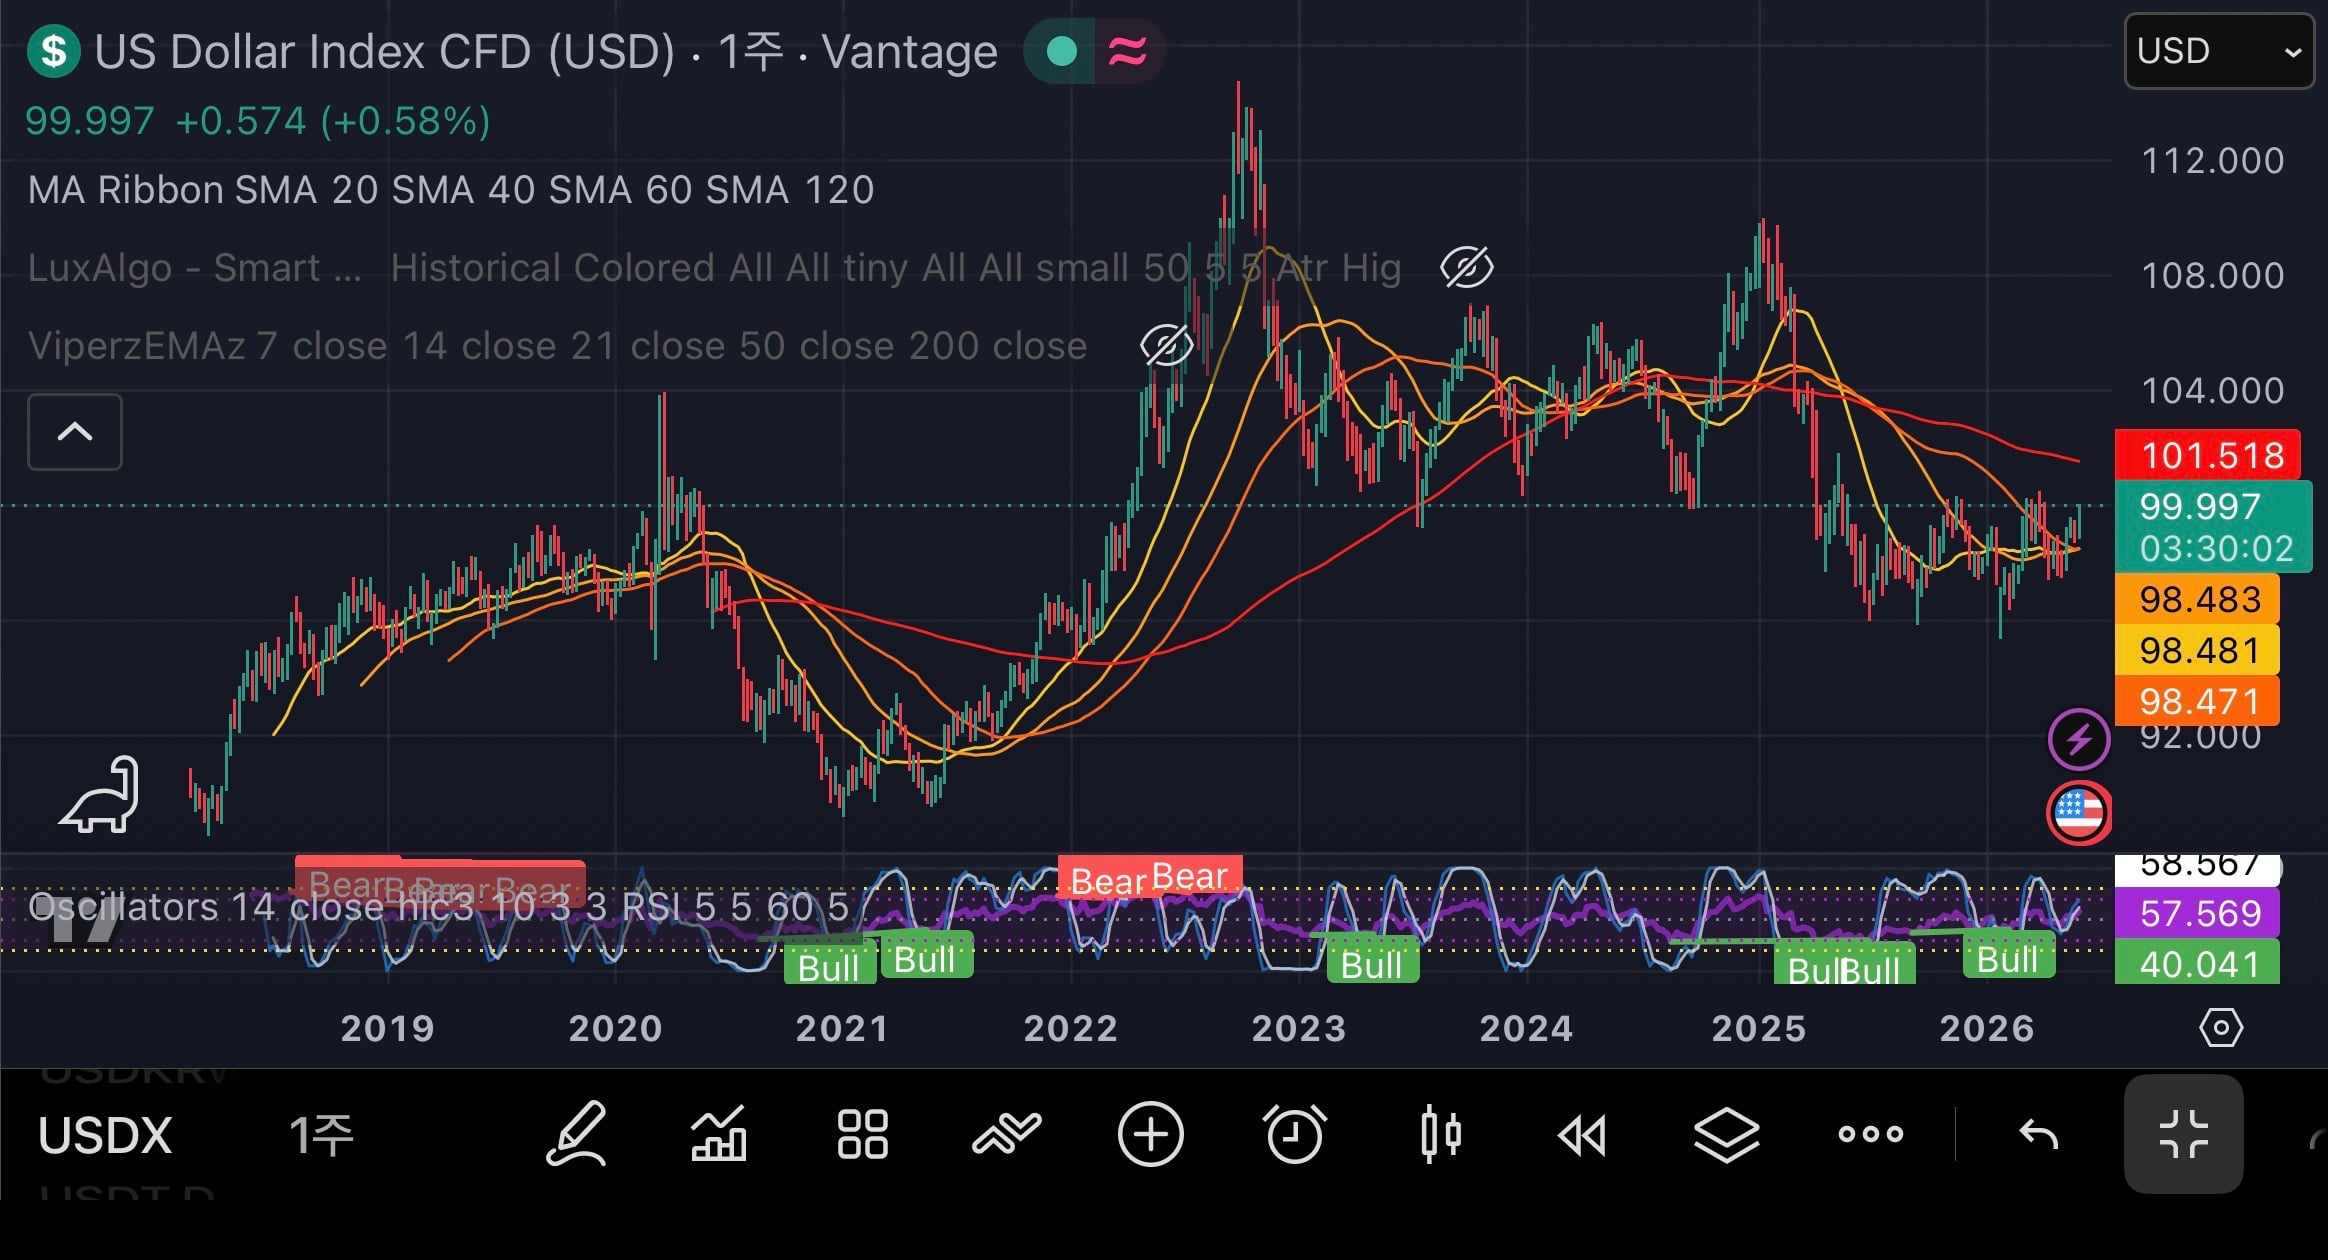Start bar replay with rewind icon
The height and width of the screenshot is (1260, 2328).
(x=1583, y=1135)
